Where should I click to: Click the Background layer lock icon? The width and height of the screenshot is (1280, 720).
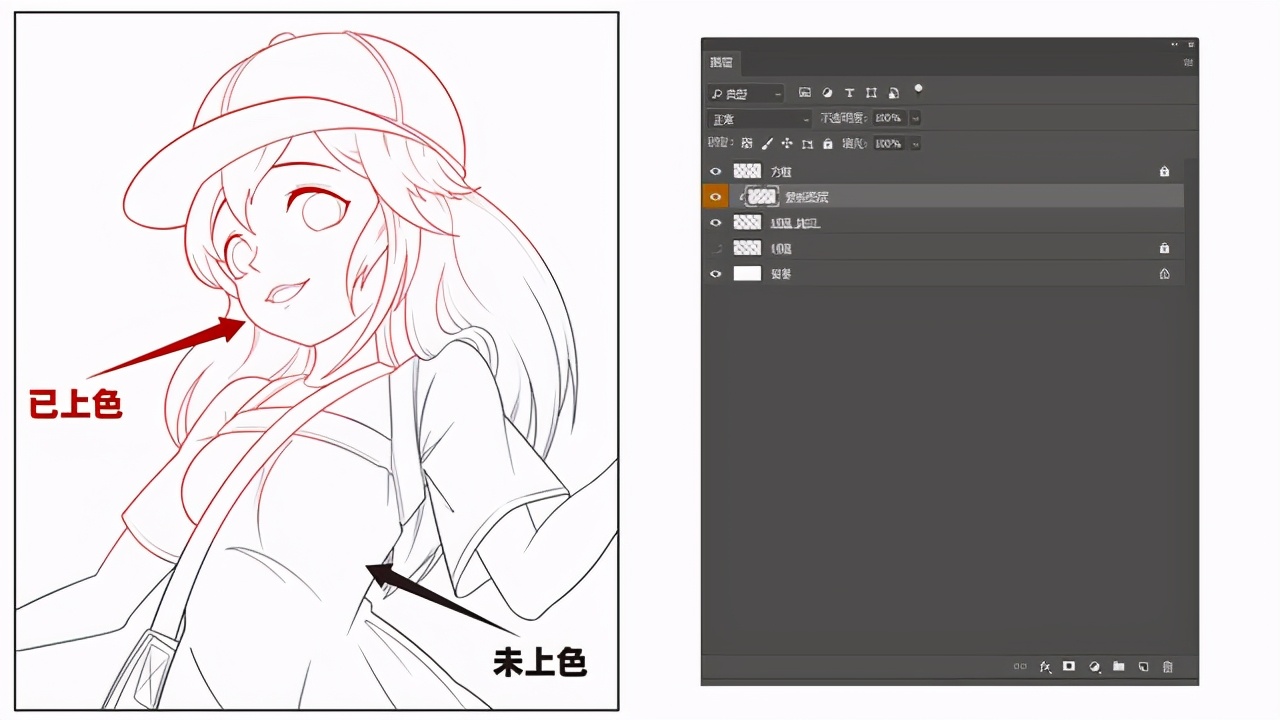(x=1164, y=274)
